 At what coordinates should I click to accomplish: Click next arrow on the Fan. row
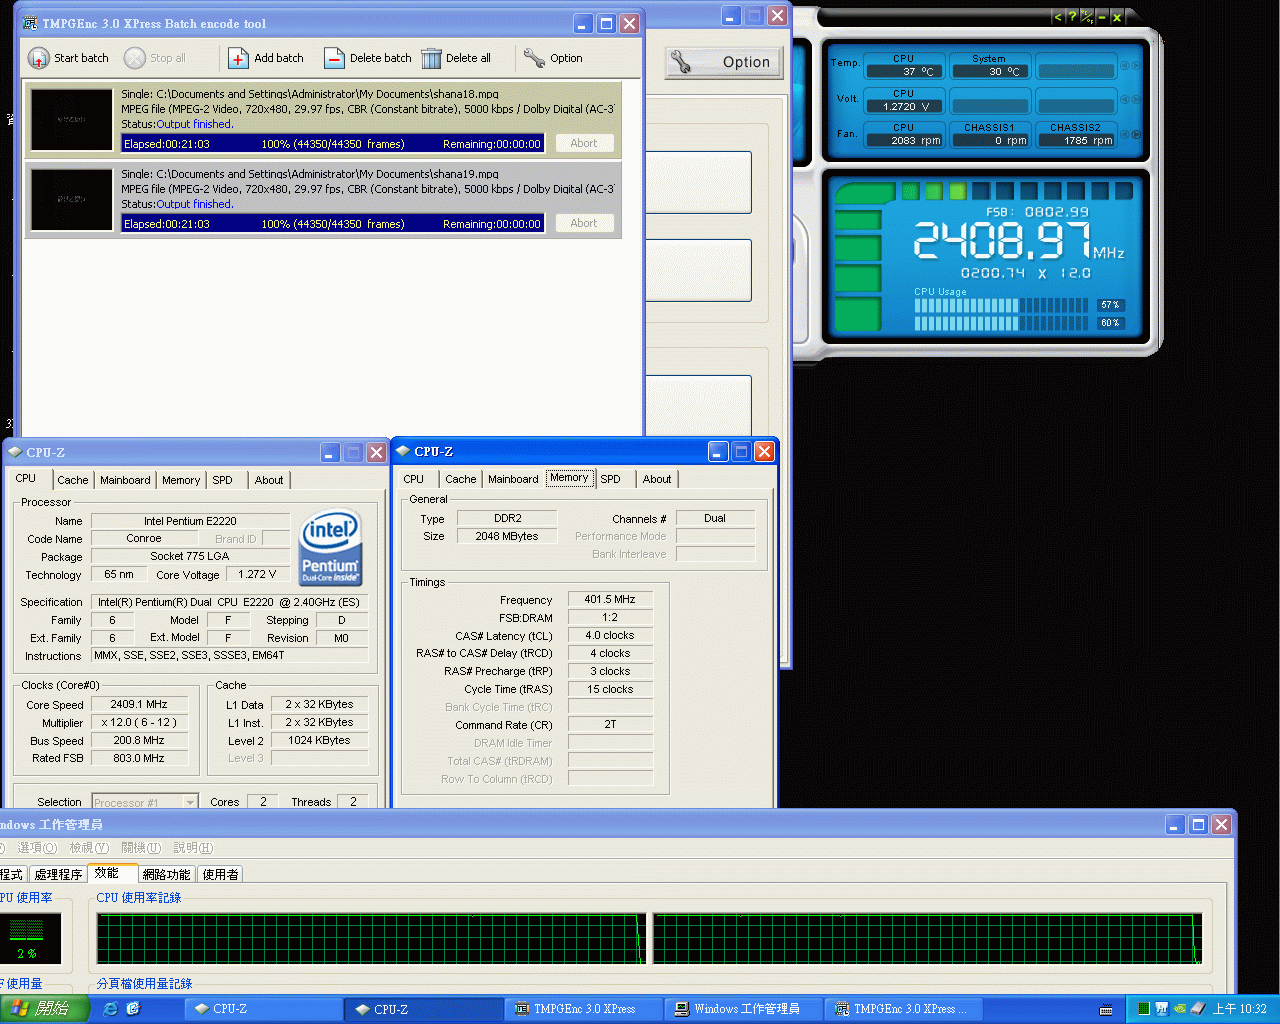click(x=1135, y=134)
